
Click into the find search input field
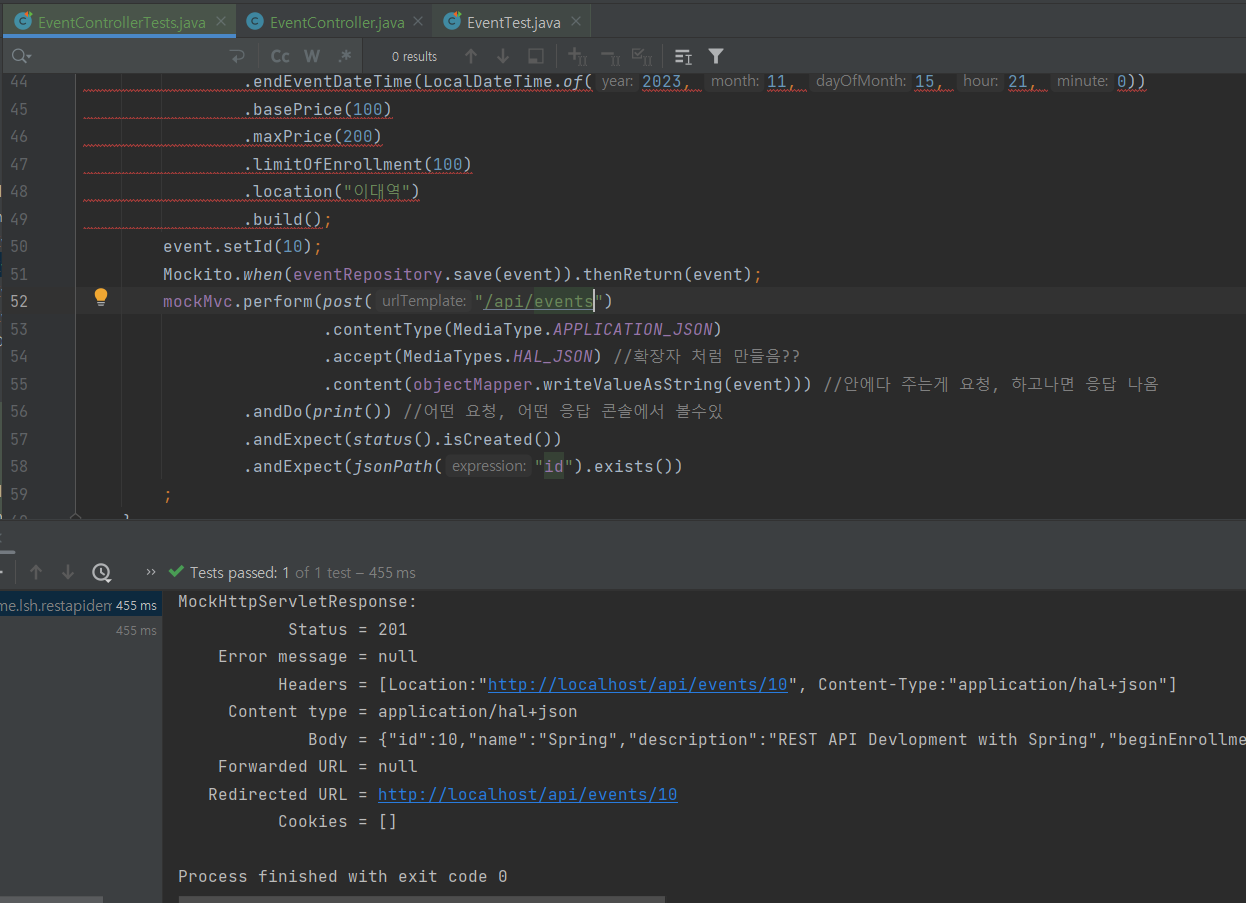[130, 56]
